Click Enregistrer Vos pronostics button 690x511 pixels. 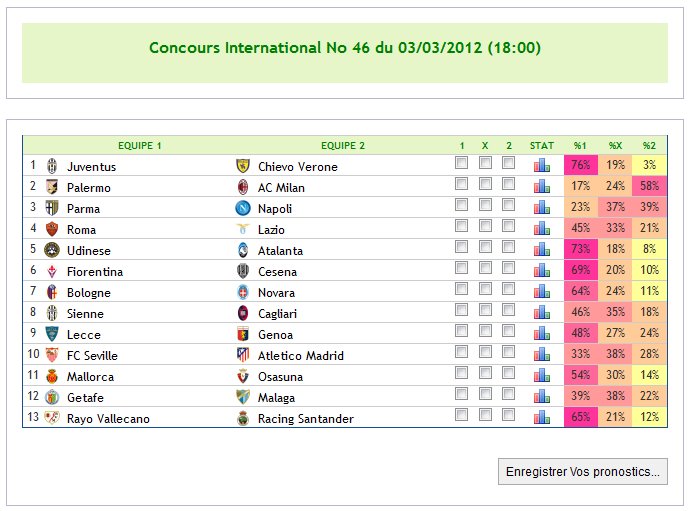click(583, 471)
